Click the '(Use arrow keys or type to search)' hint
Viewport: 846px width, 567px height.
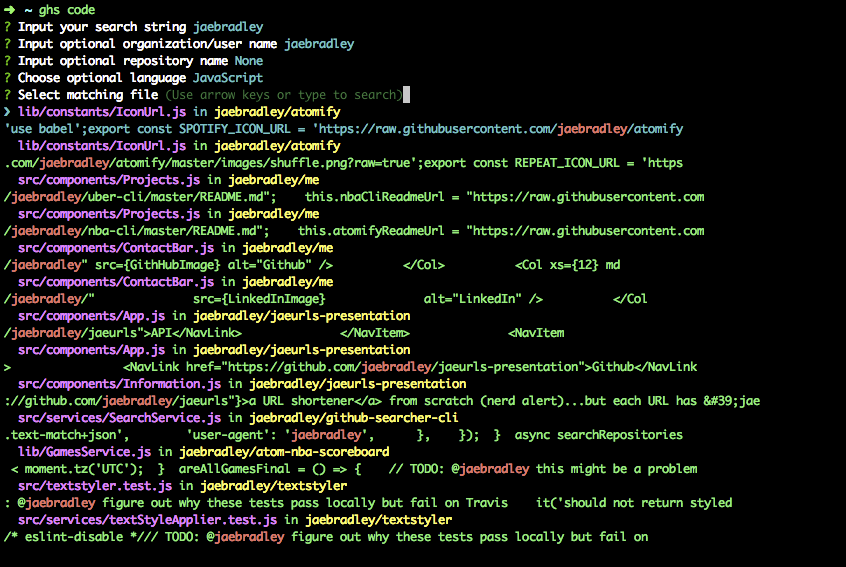pyautogui.click(x=284, y=95)
